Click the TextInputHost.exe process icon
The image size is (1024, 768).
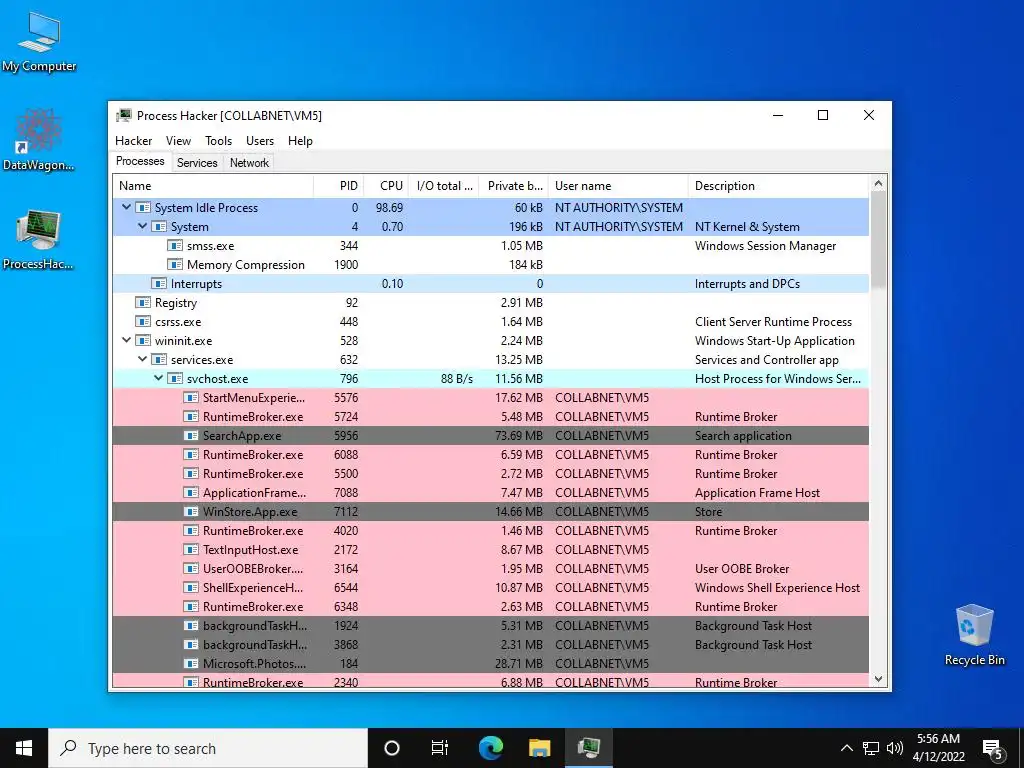click(x=191, y=549)
